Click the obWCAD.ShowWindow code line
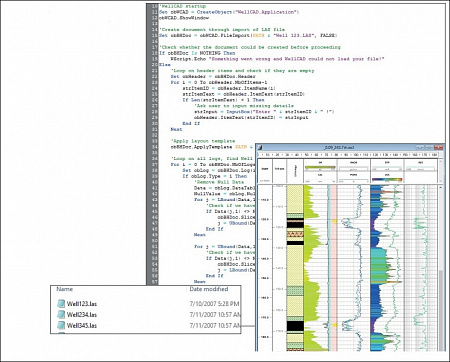The width and height of the screenshot is (450, 362). point(184,18)
